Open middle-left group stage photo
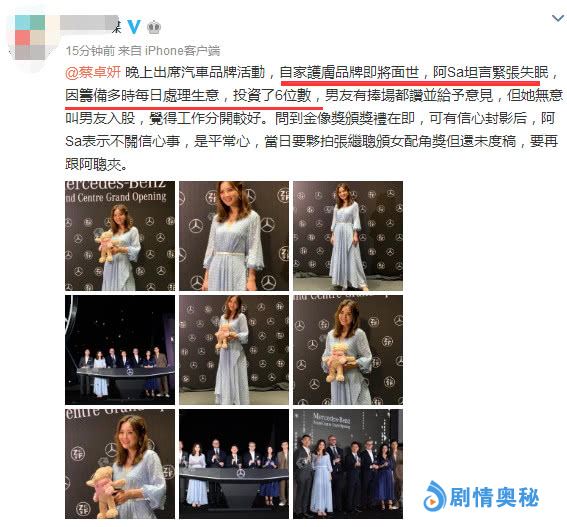 (120, 350)
